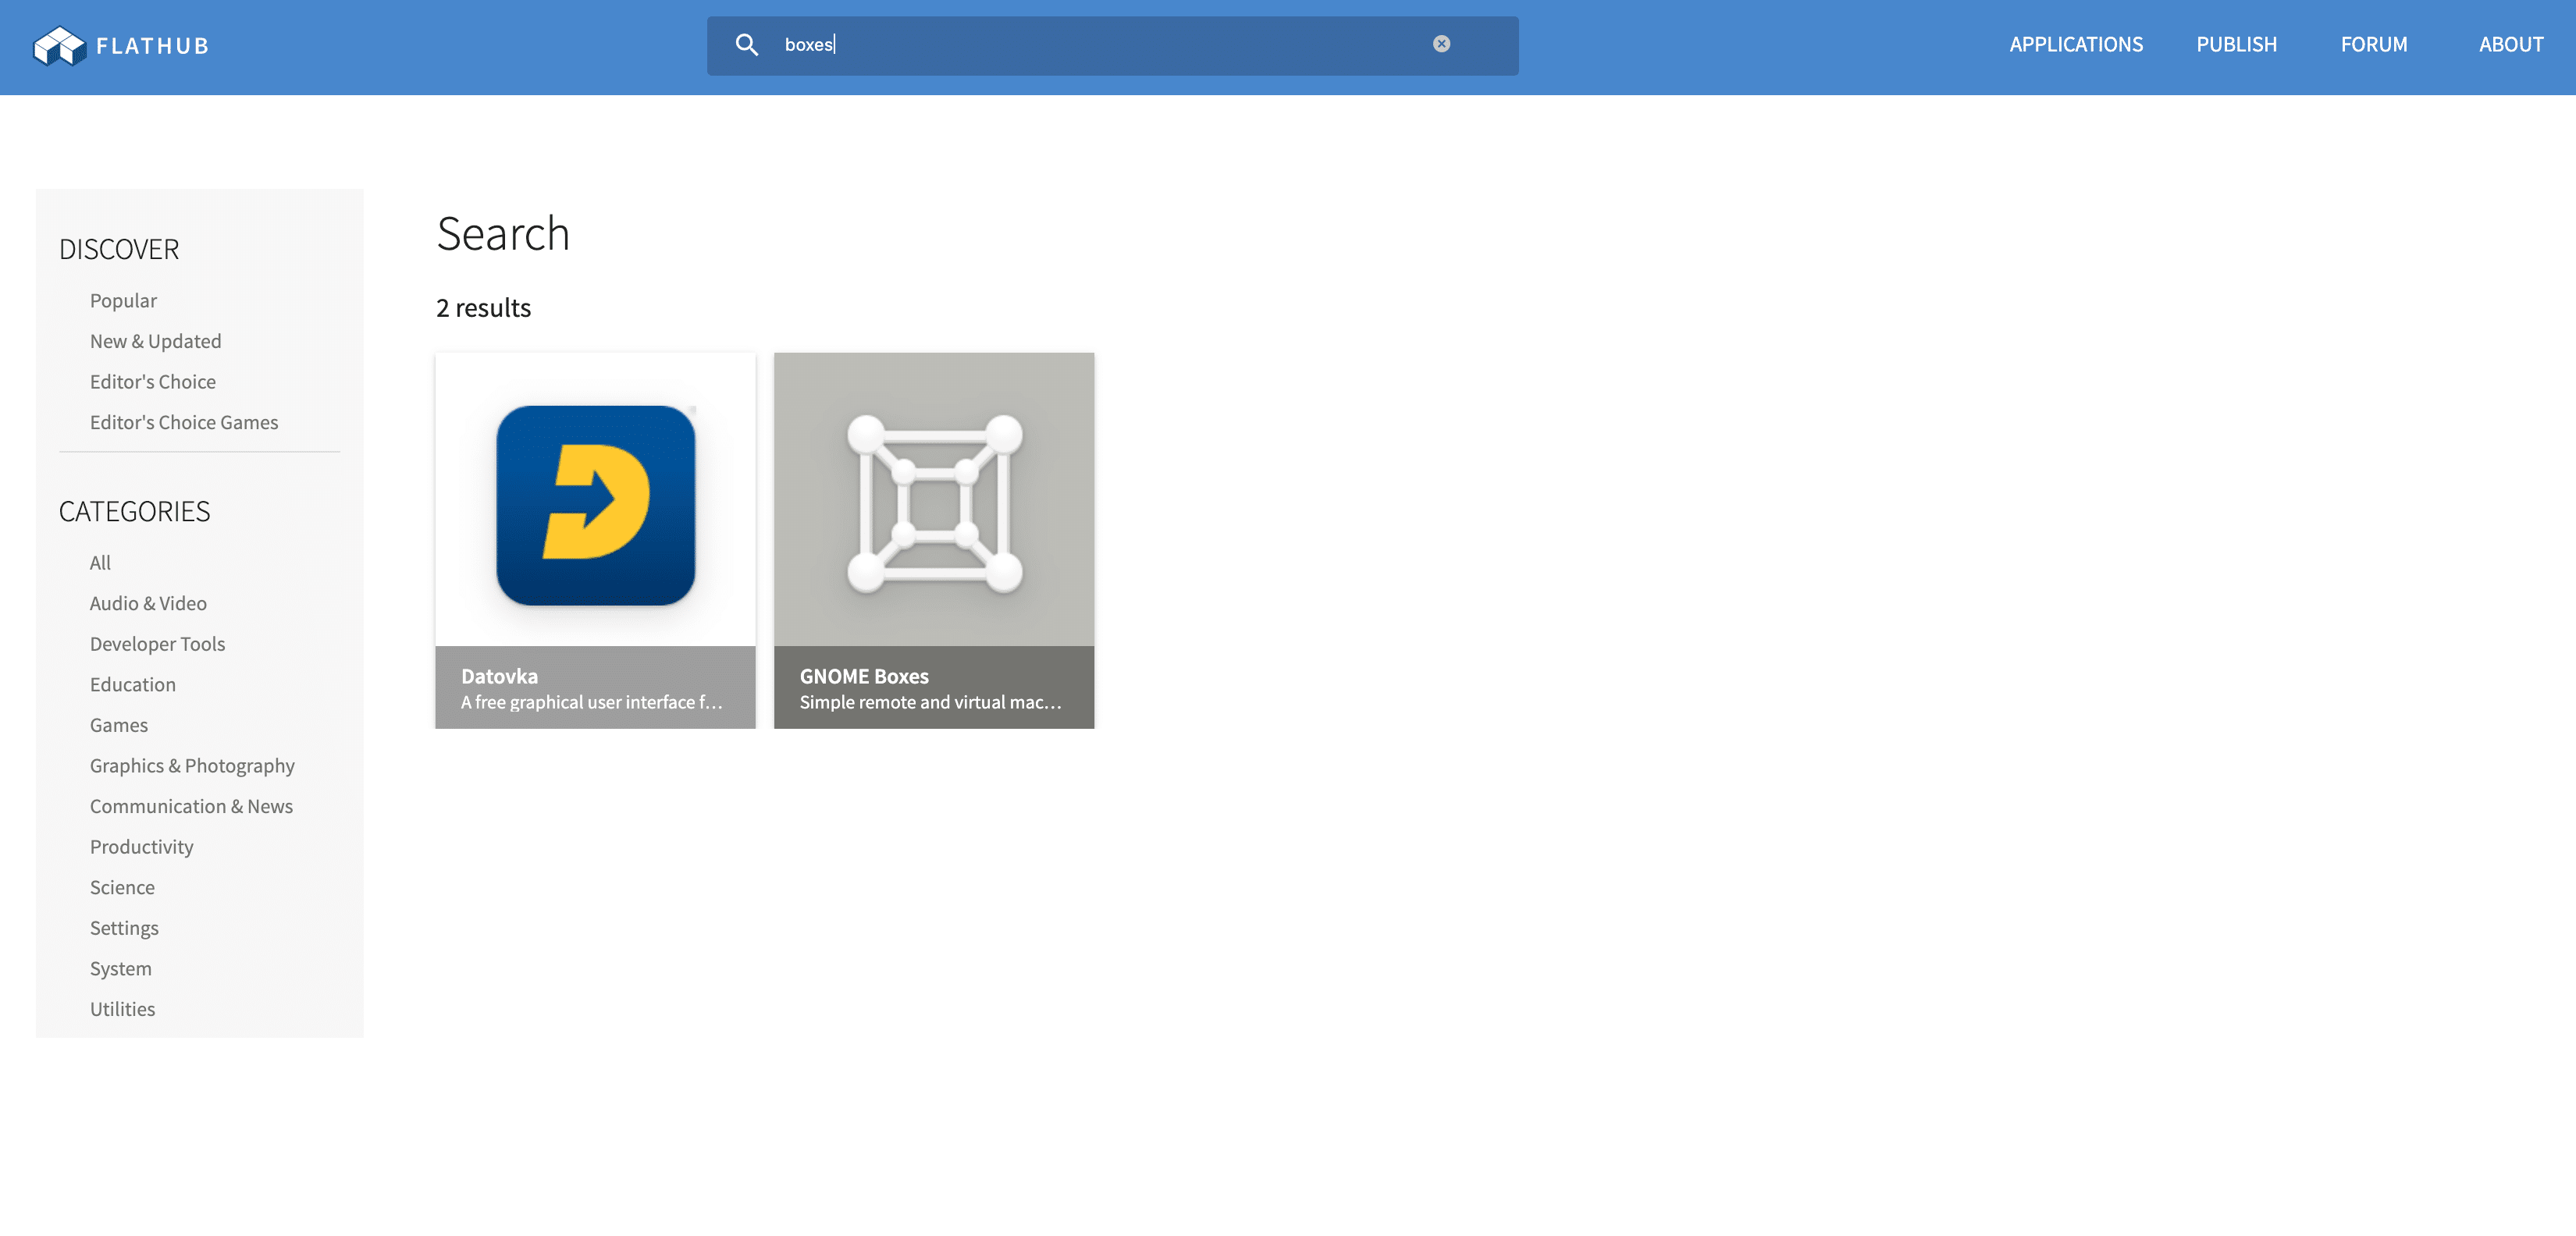This screenshot has height=1236, width=2576.
Task: Click the PUBLISH navigation link
Action: (2237, 44)
